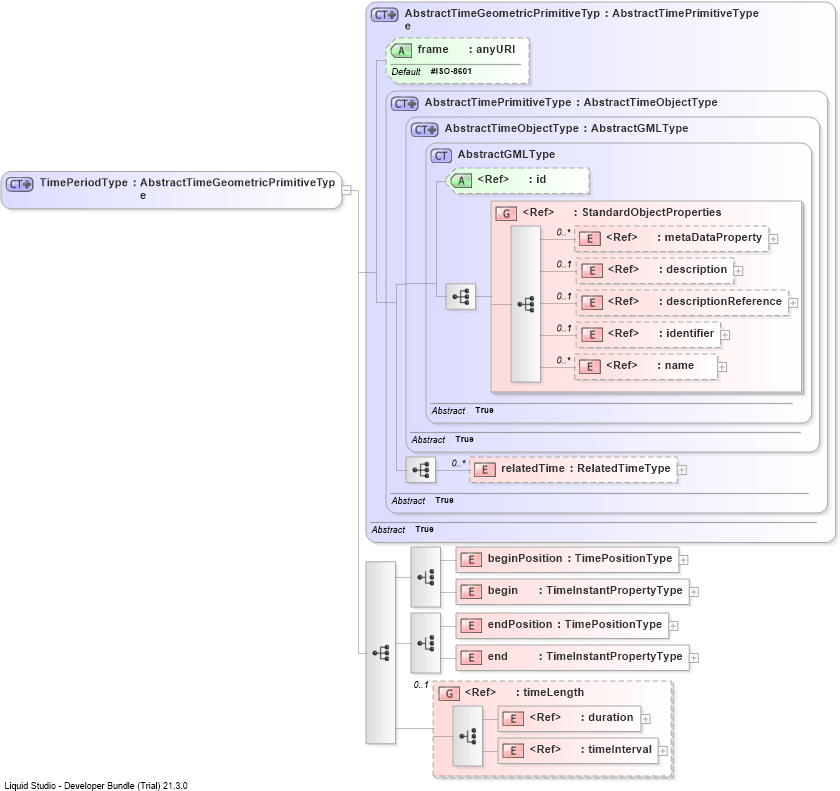Viewport: 840px width, 791px height.
Task: Expand the relatedTime element
Action: 682,470
